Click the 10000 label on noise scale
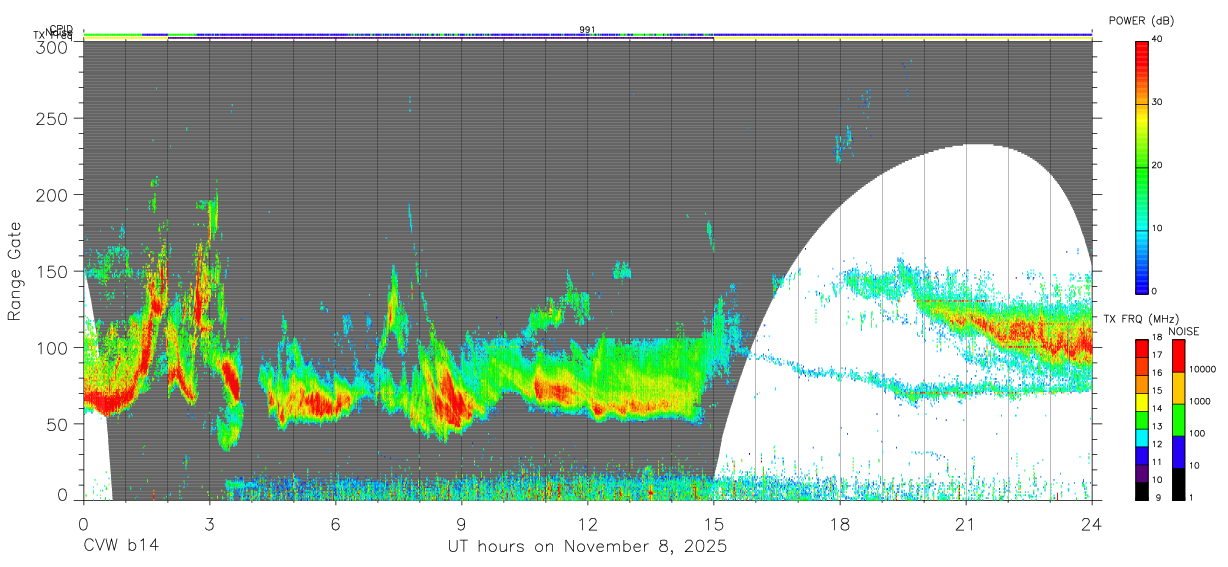1228x567 pixels. pos(1201,369)
